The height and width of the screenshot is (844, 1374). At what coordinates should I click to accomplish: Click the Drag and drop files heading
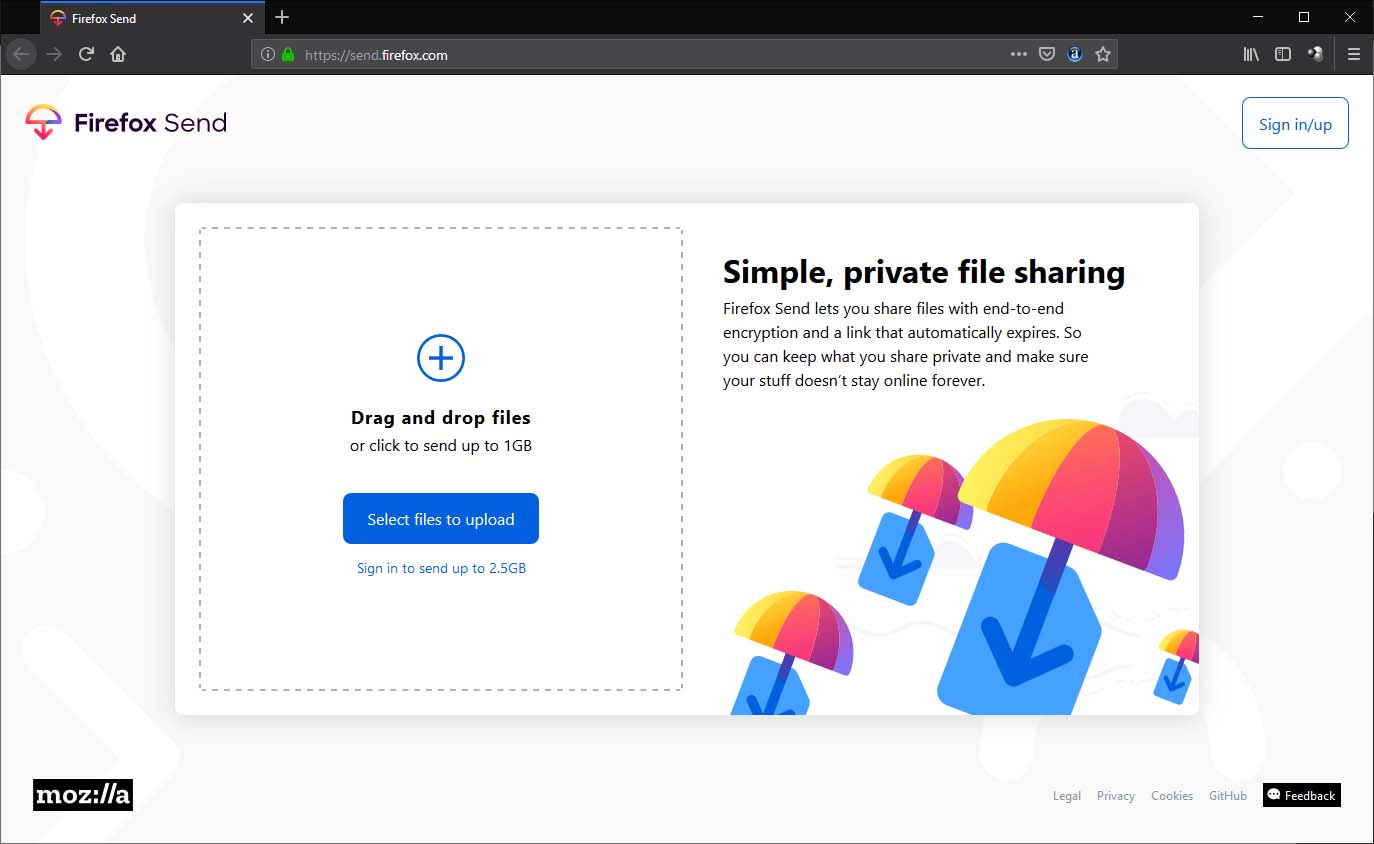pyautogui.click(x=441, y=418)
